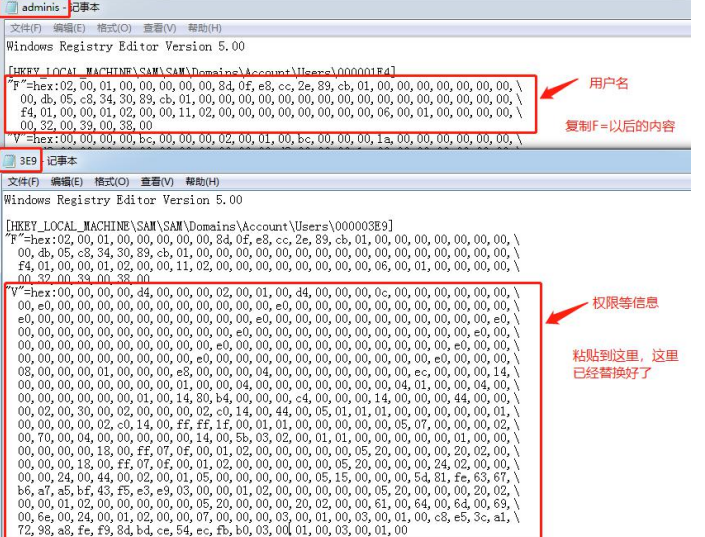Open 帮助(H) menu in the adminis window
The width and height of the screenshot is (705, 537).
tap(203, 29)
